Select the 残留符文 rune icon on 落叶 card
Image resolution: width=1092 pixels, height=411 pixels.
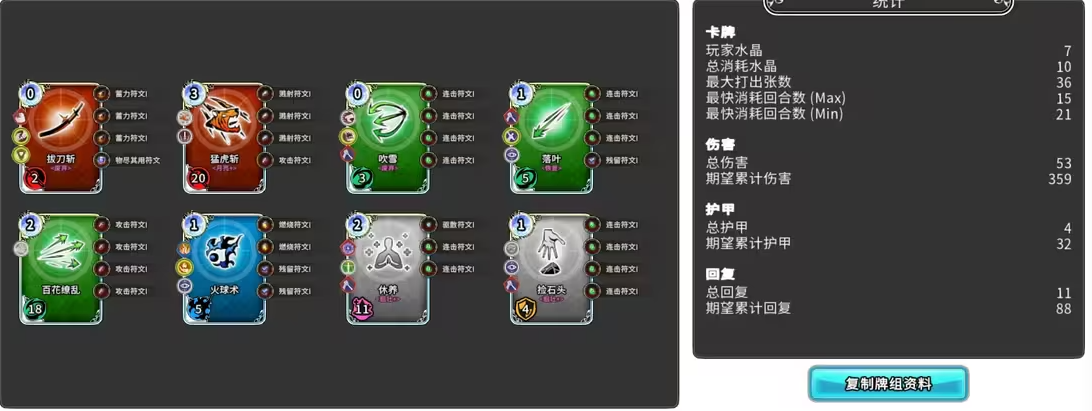[x=593, y=160]
